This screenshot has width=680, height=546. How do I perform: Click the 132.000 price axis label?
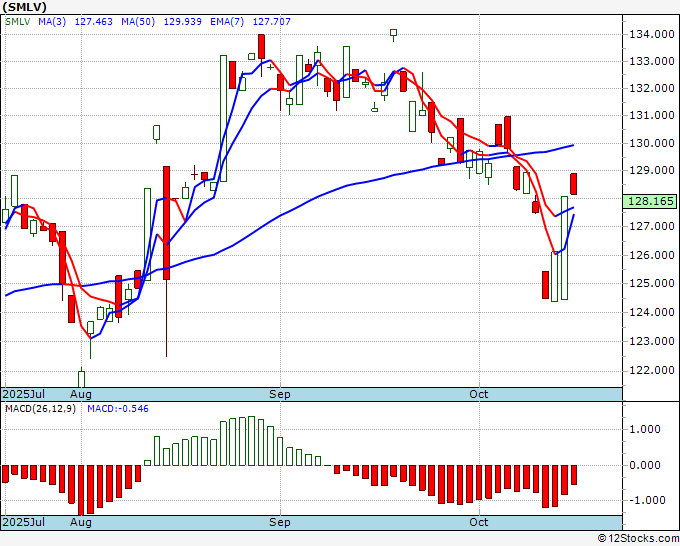[x=652, y=88]
